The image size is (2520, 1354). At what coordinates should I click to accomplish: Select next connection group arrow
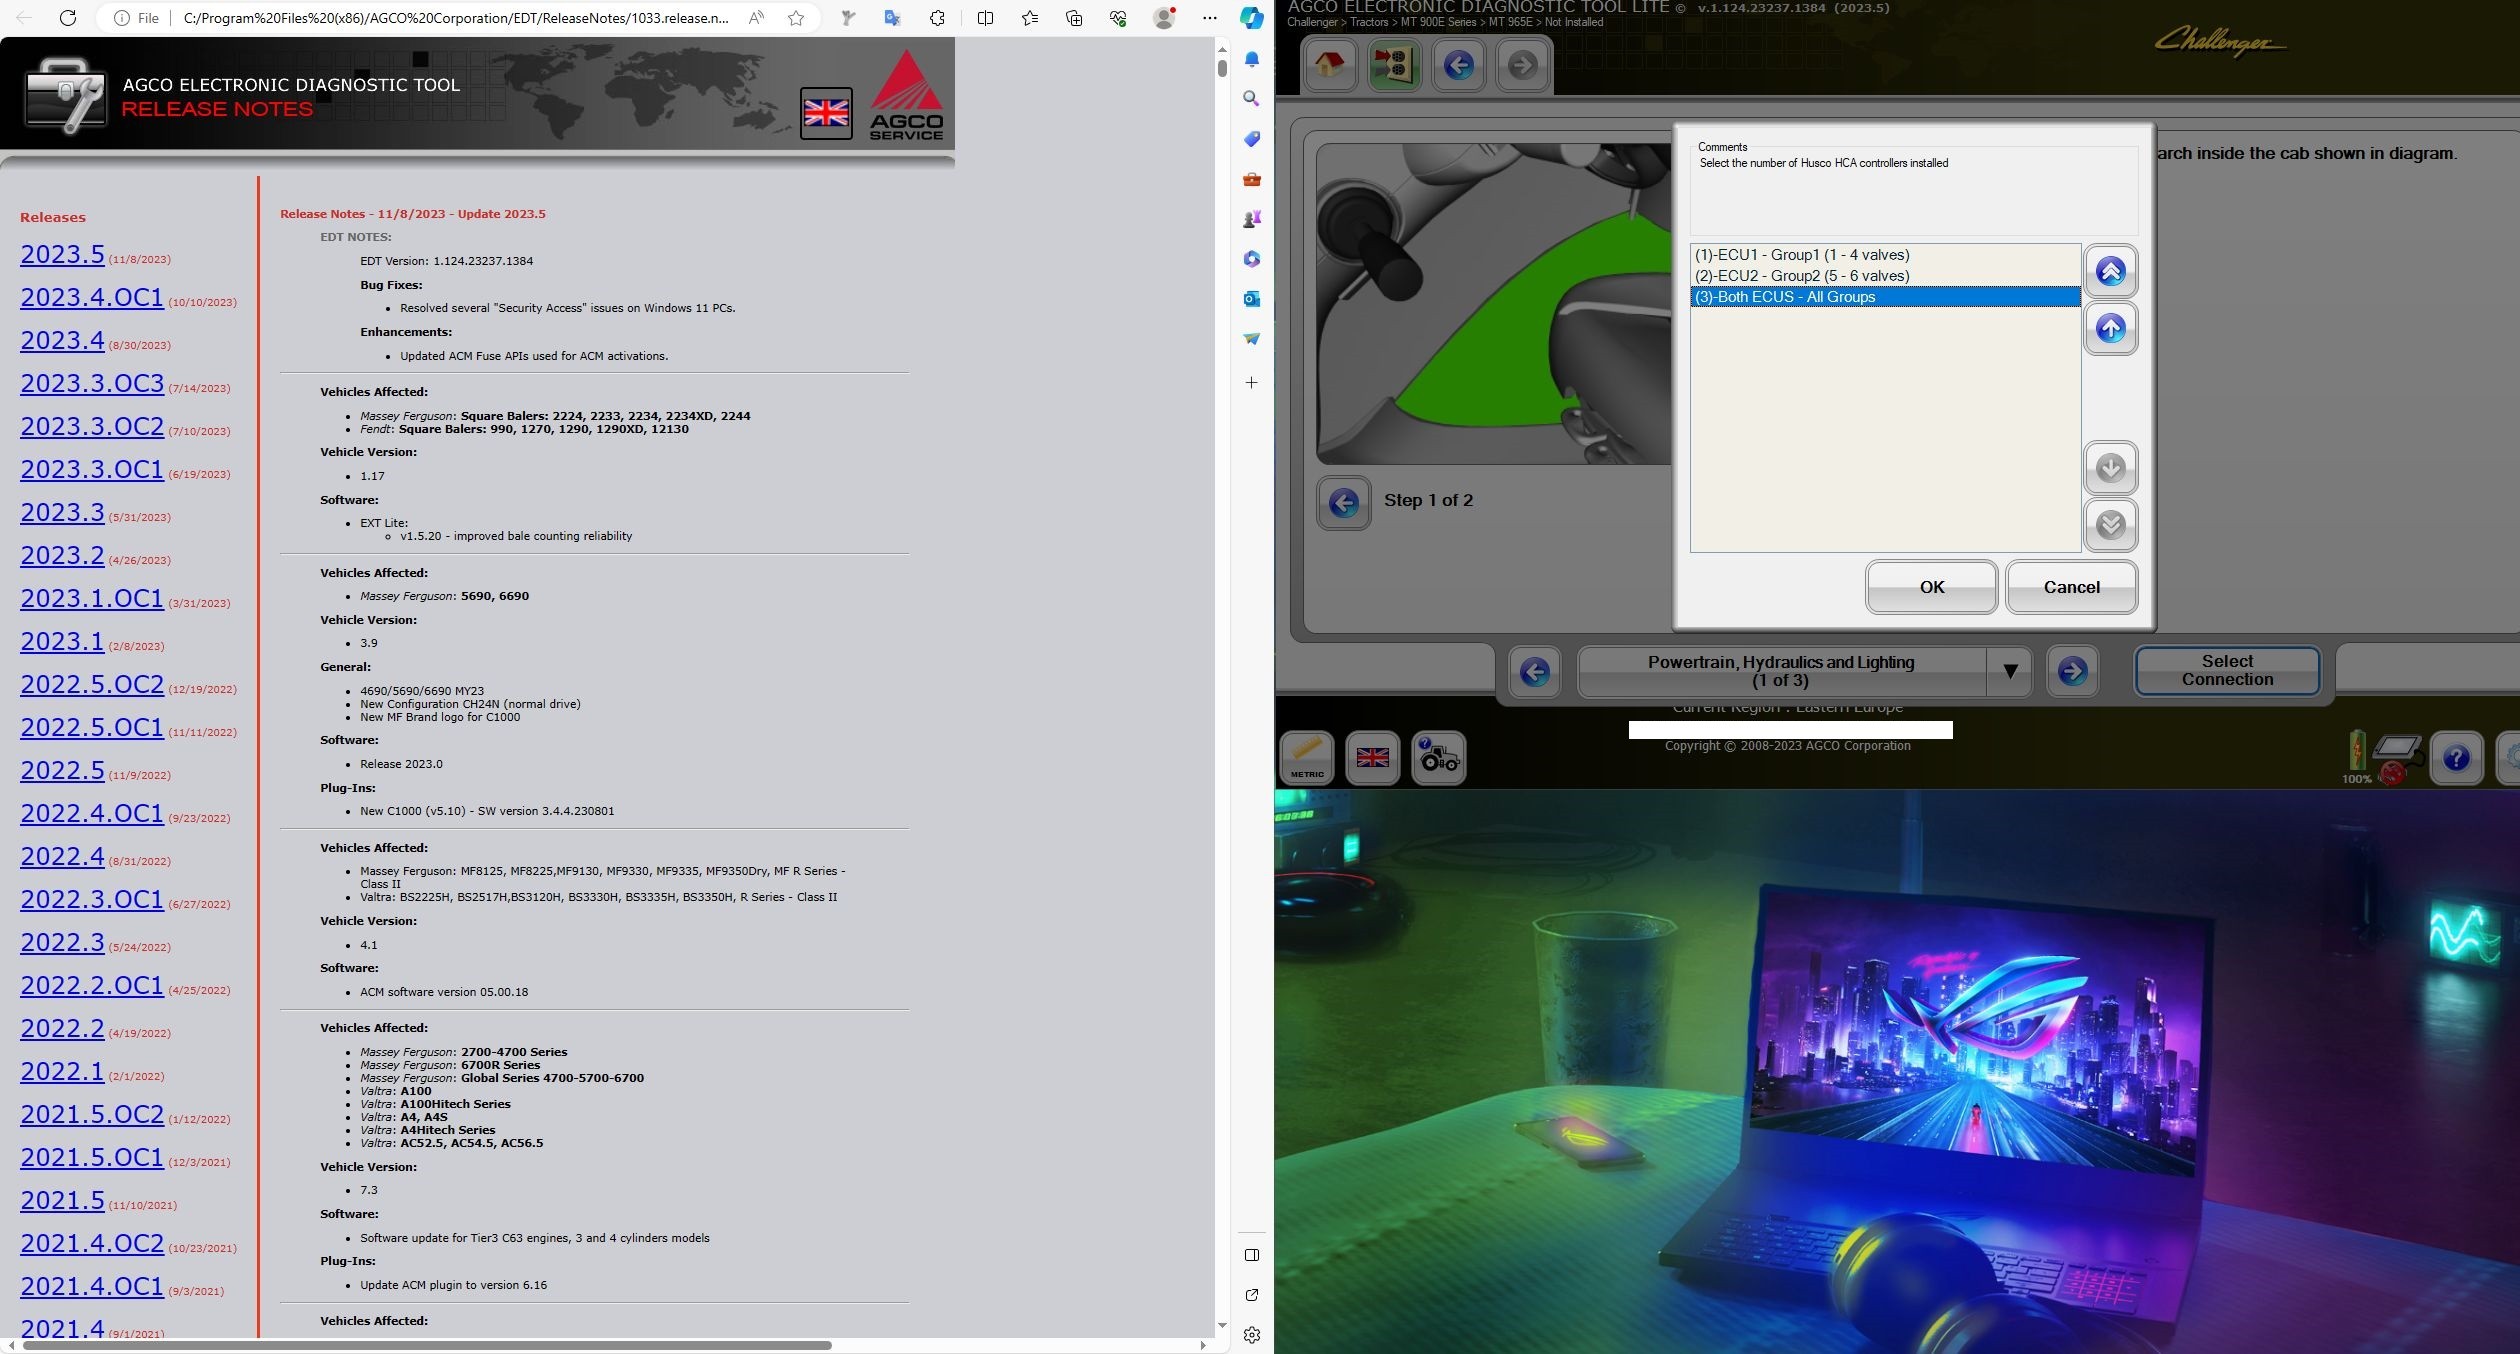point(2072,671)
